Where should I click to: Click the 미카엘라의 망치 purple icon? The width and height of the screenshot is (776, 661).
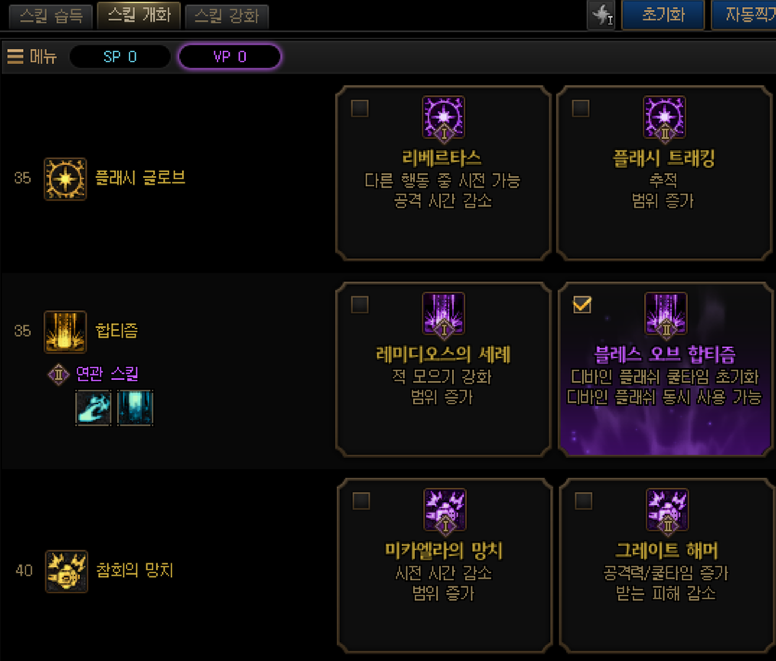(x=445, y=510)
